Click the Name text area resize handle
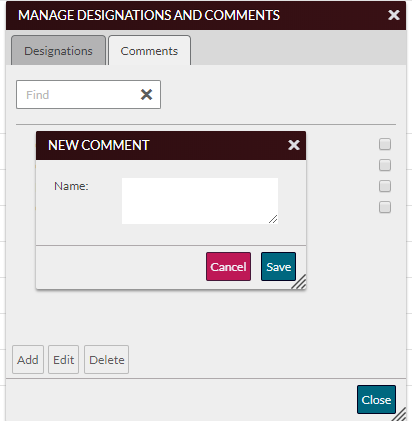412x424 pixels. tap(273, 219)
